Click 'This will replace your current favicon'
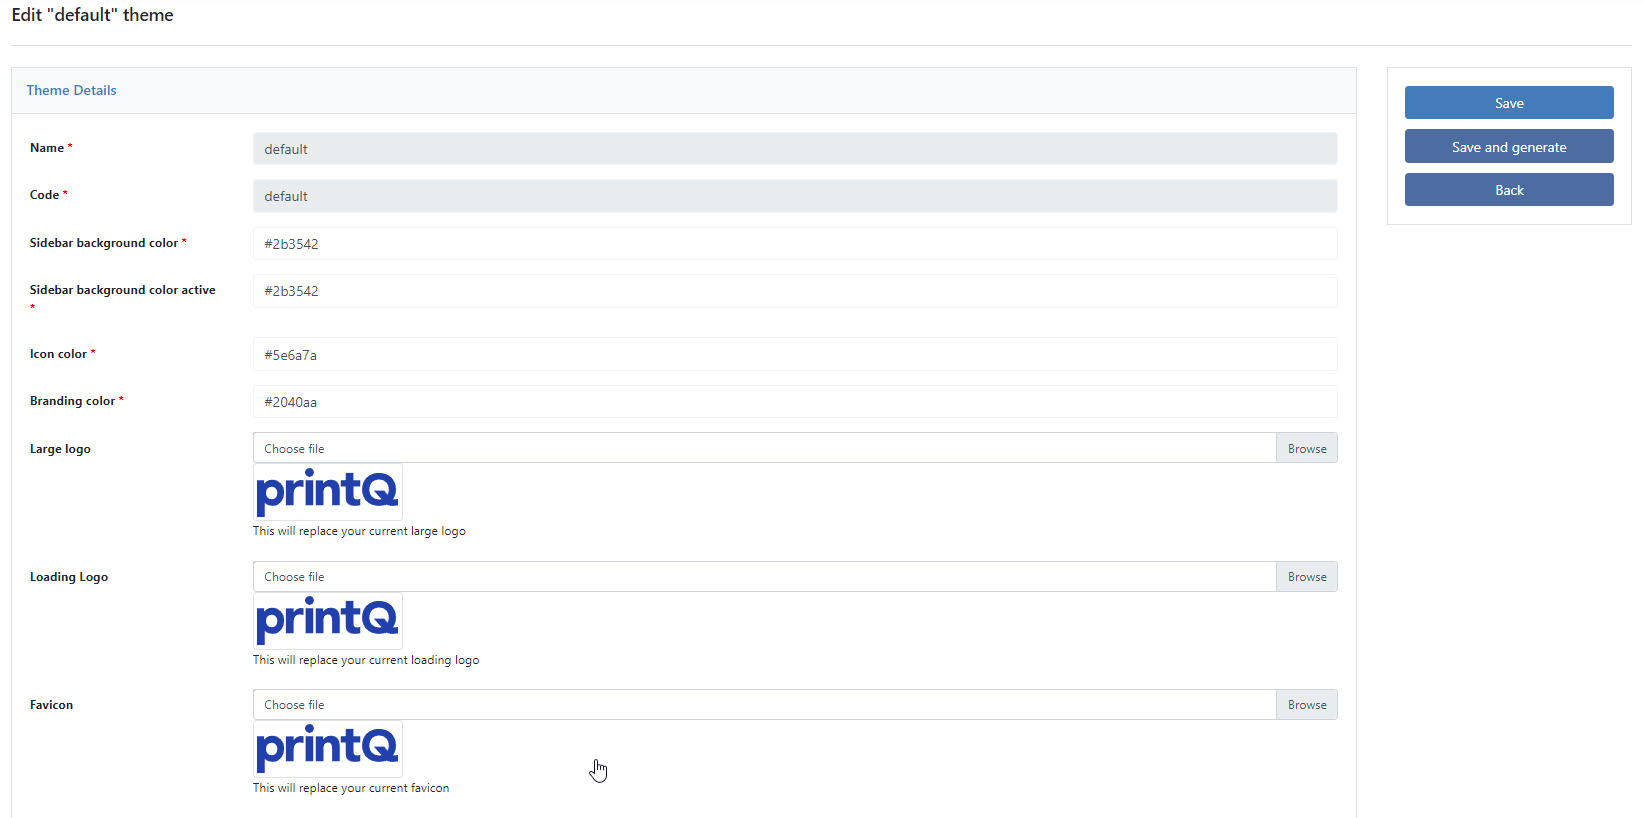 (x=351, y=788)
